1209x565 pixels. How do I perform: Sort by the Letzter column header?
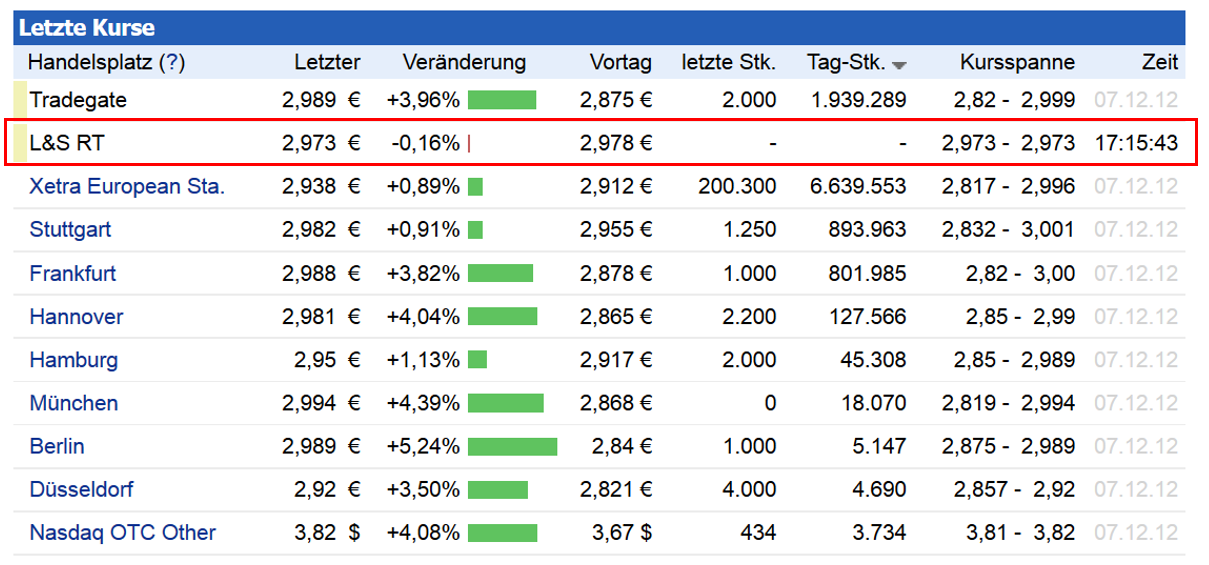tap(327, 62)
